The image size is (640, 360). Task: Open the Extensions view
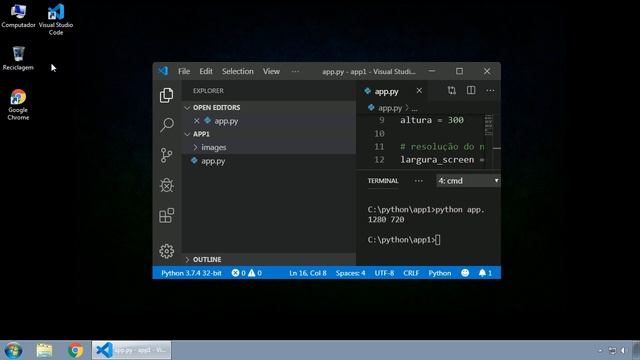tap(167, 216)
